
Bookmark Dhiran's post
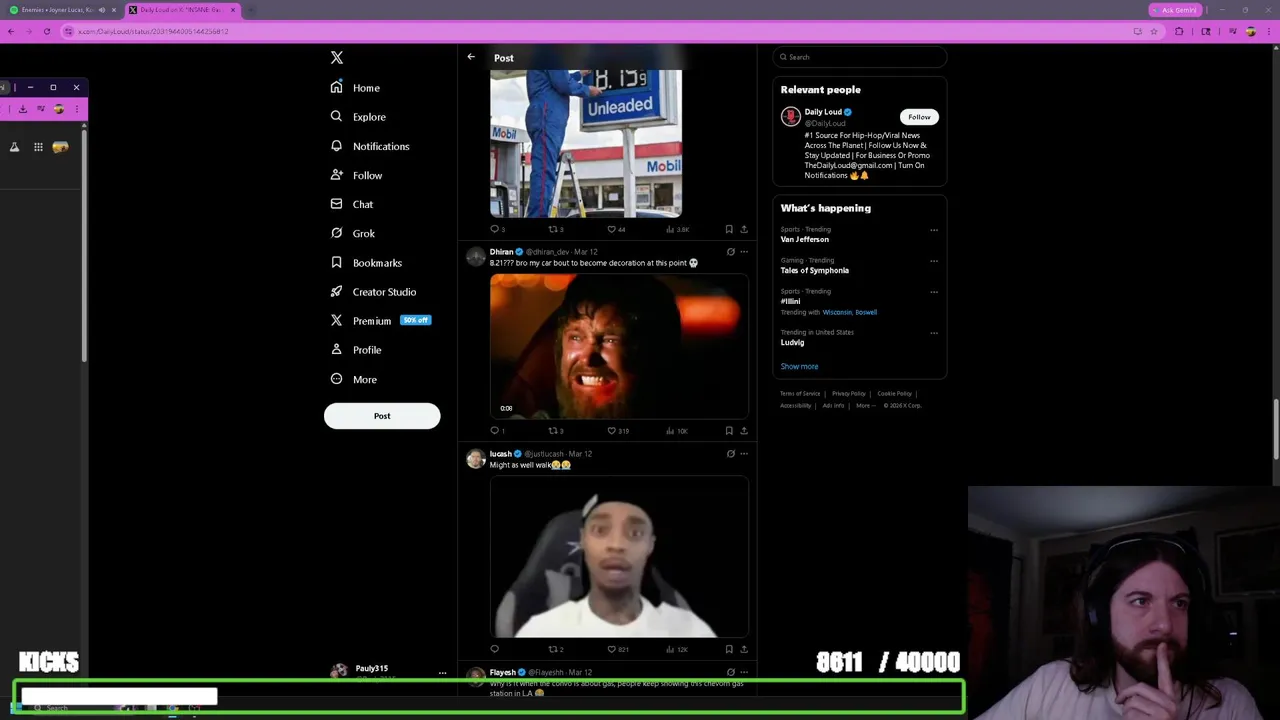(729, 431)
